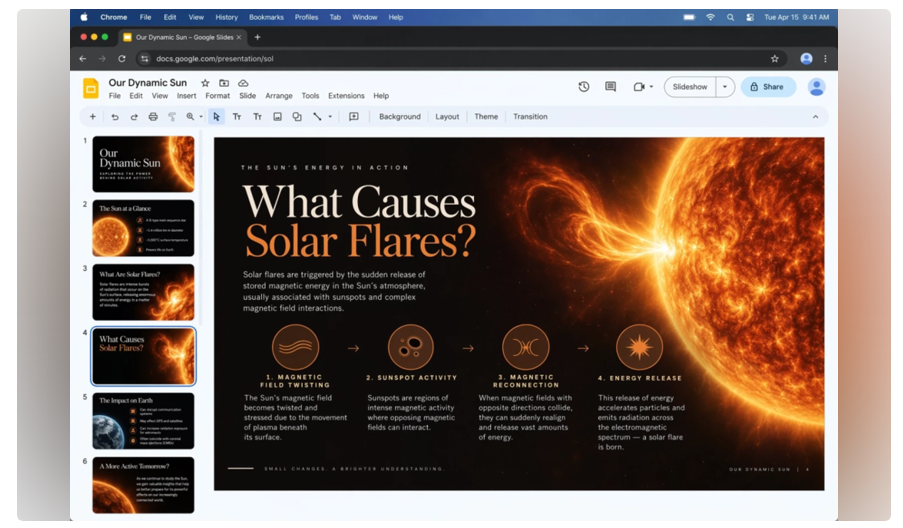Select the paint format tool
This screenshot has width=903, height=528.
(x=172, y=117)
